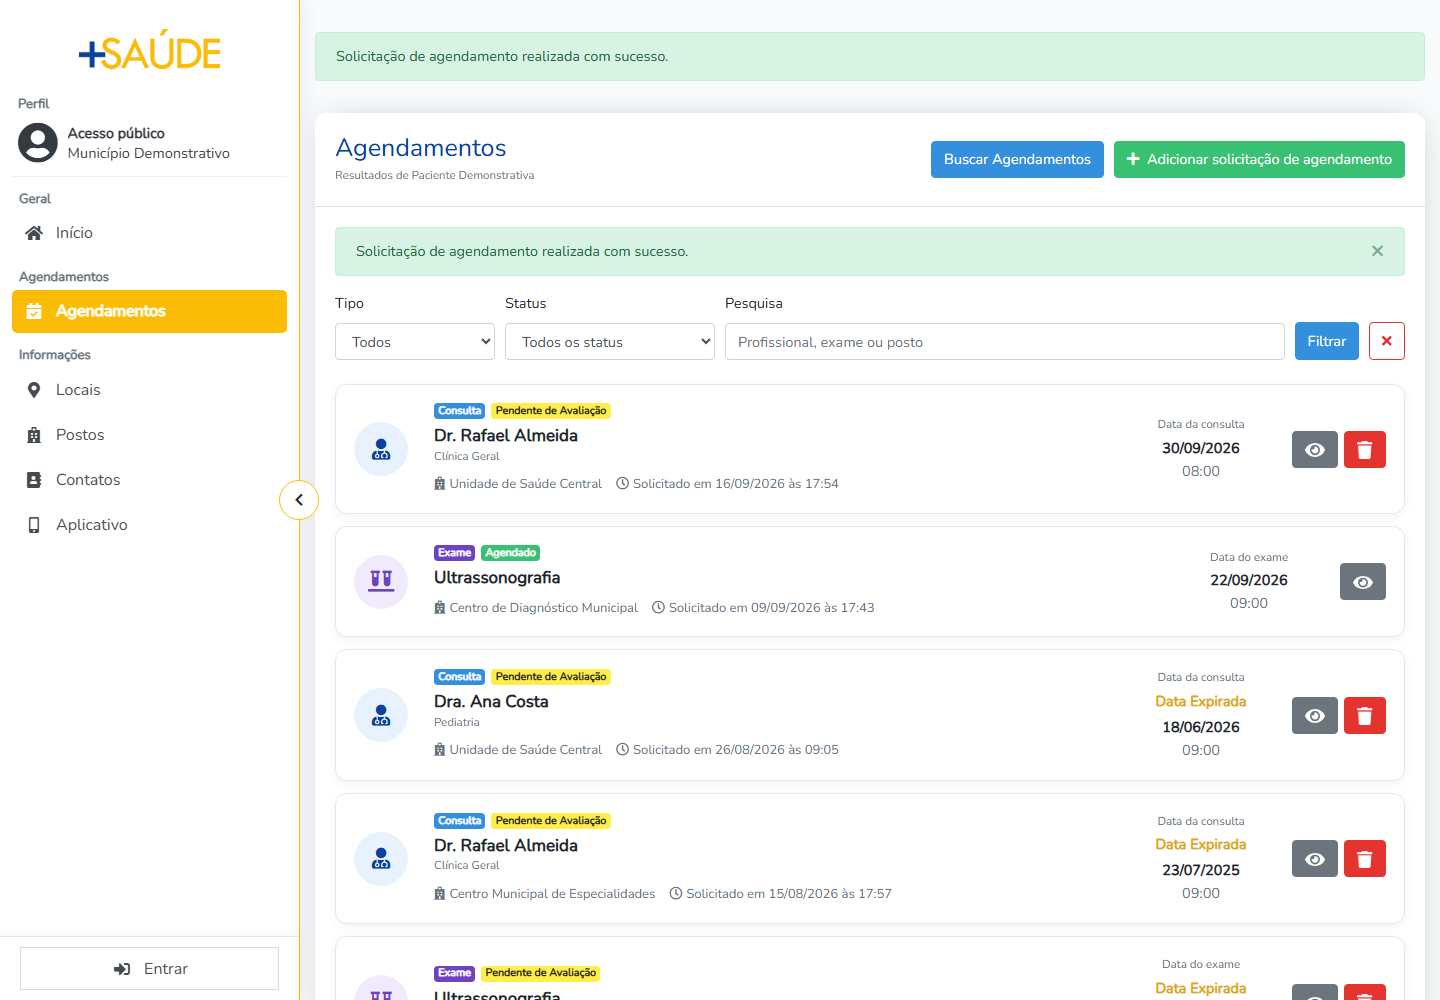Click Solicitado em 09/09/2026 às 17:43

[x=771, y=608]
